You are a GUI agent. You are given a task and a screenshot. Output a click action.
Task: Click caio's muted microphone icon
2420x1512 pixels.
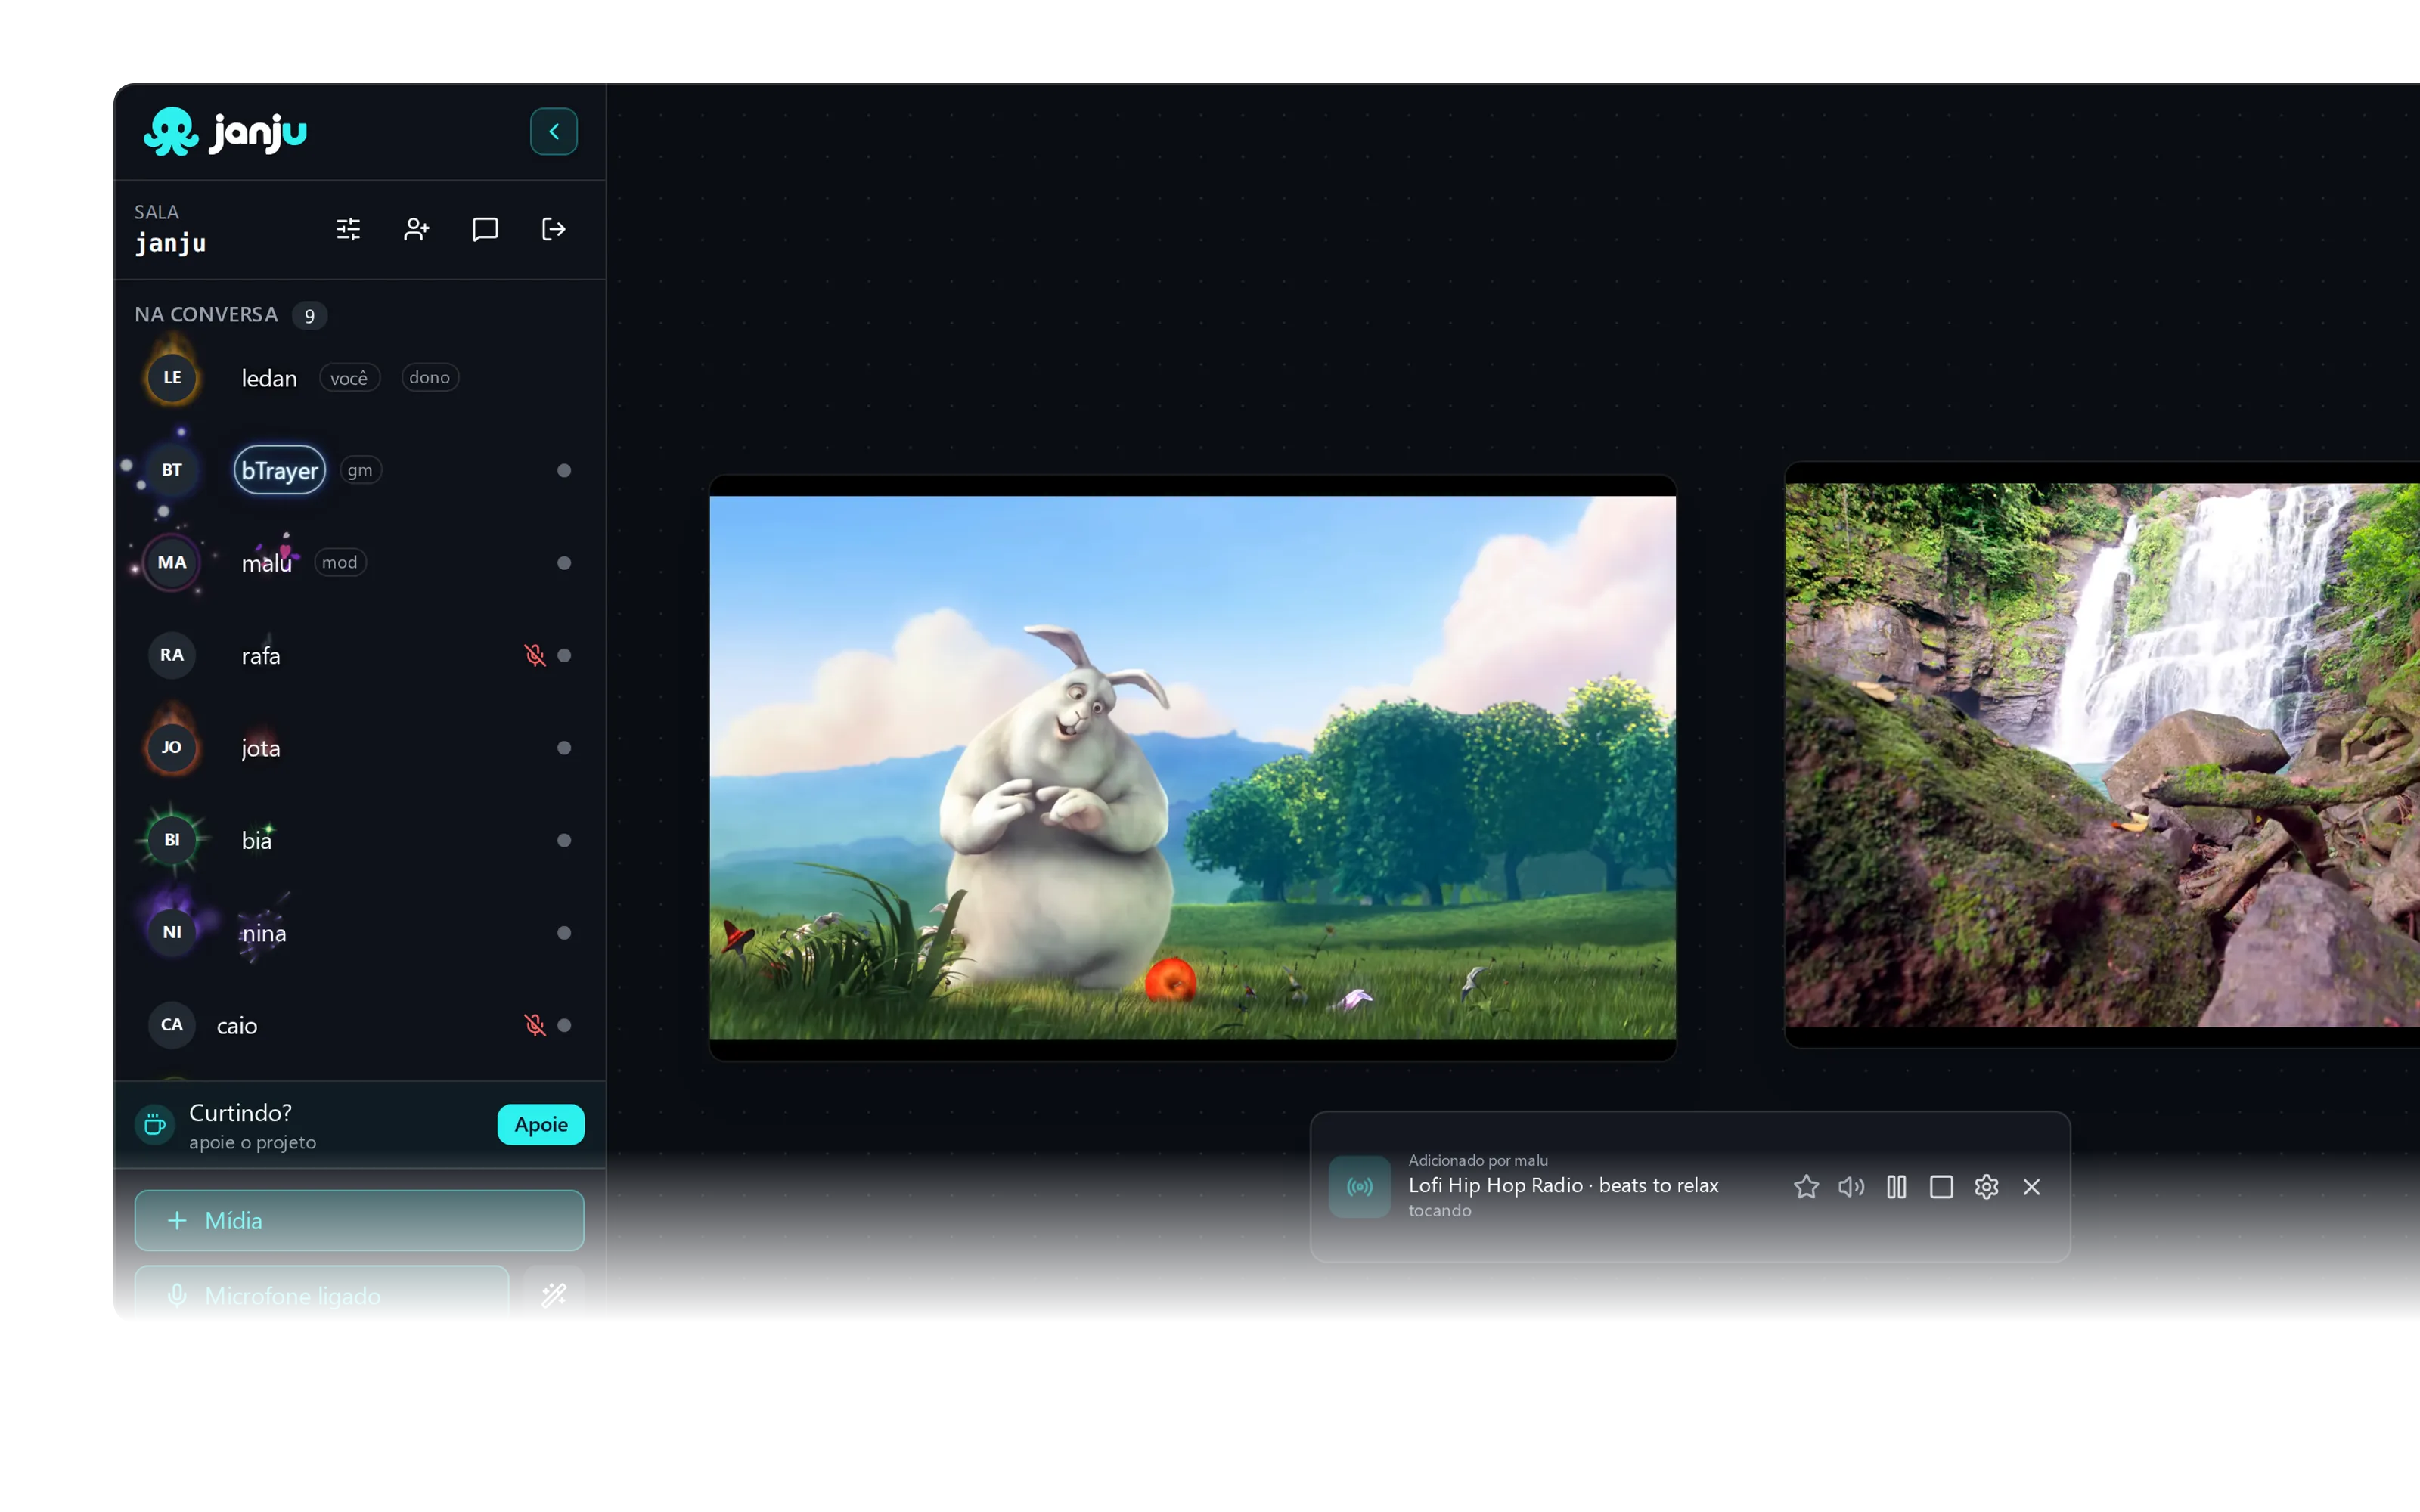(x=535, y=1025)
